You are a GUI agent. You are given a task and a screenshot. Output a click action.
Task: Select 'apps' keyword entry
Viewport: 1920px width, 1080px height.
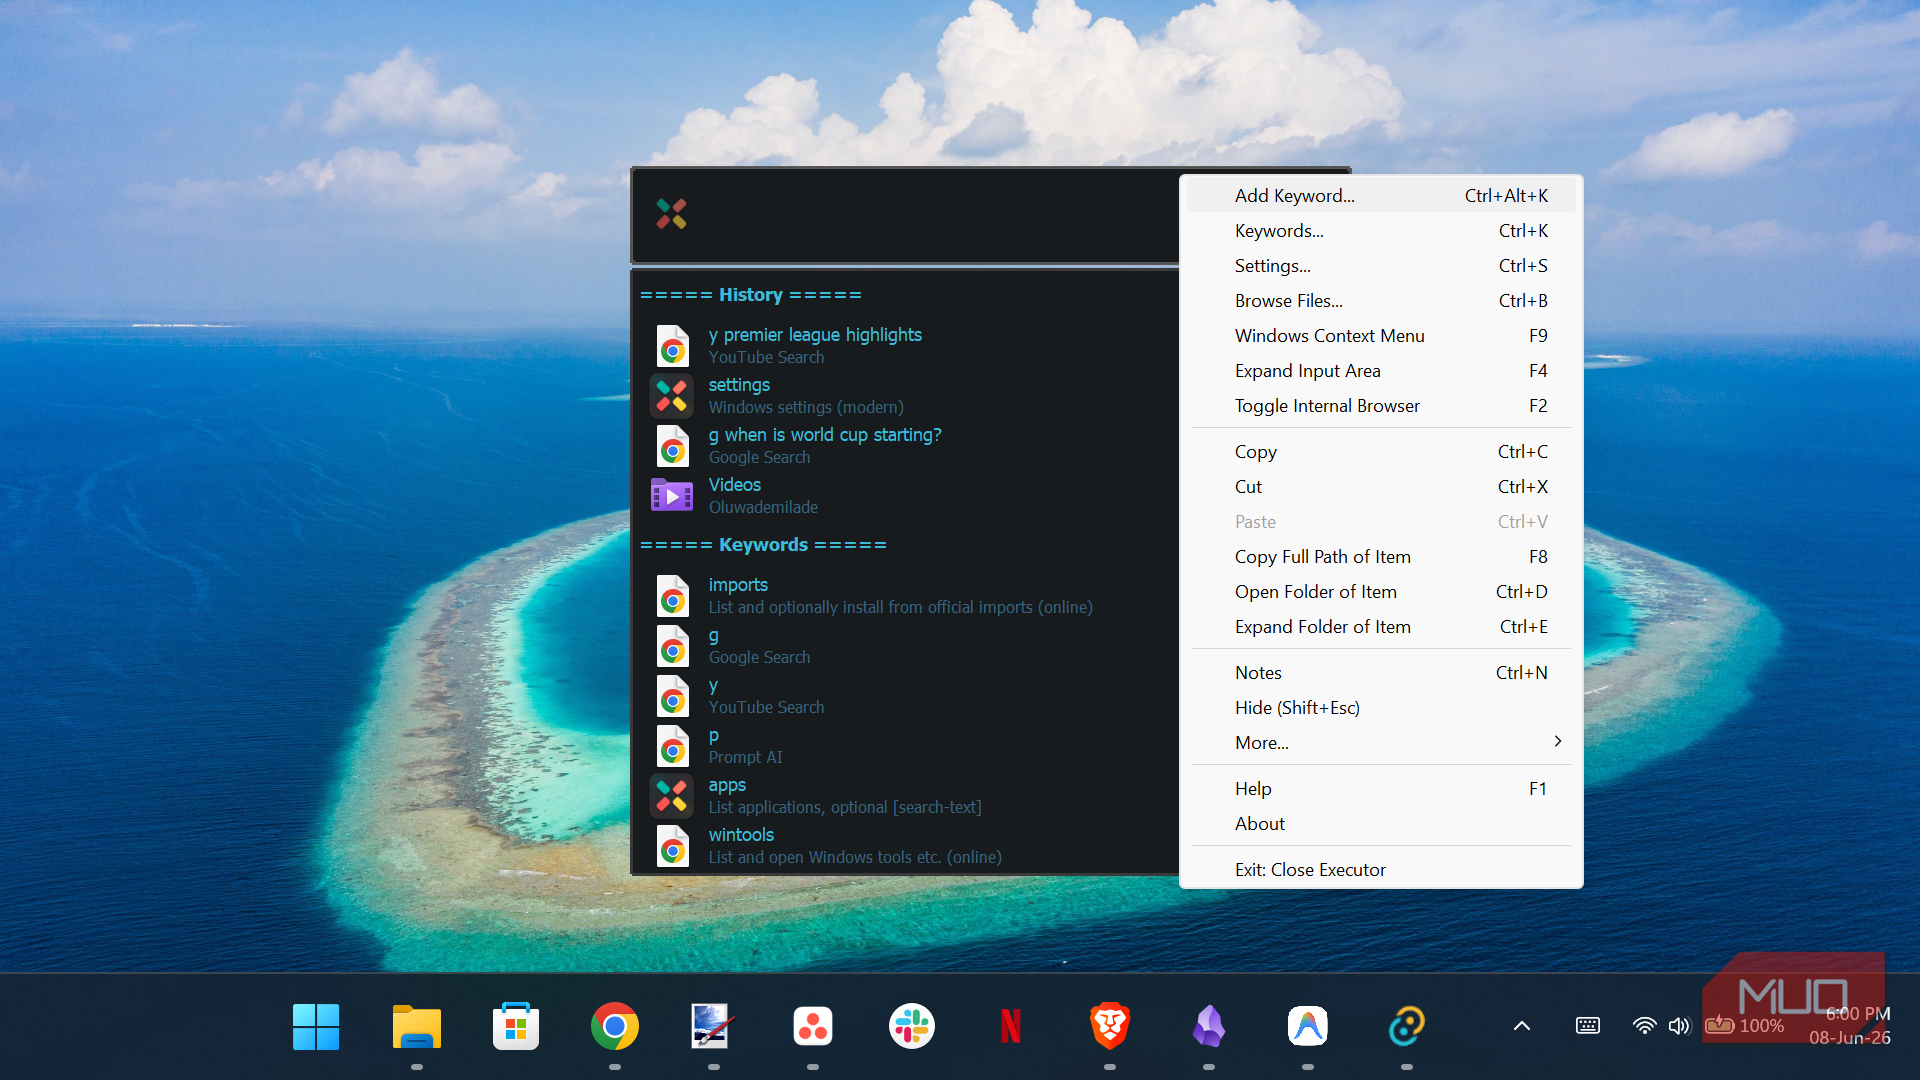click(908, 796)
